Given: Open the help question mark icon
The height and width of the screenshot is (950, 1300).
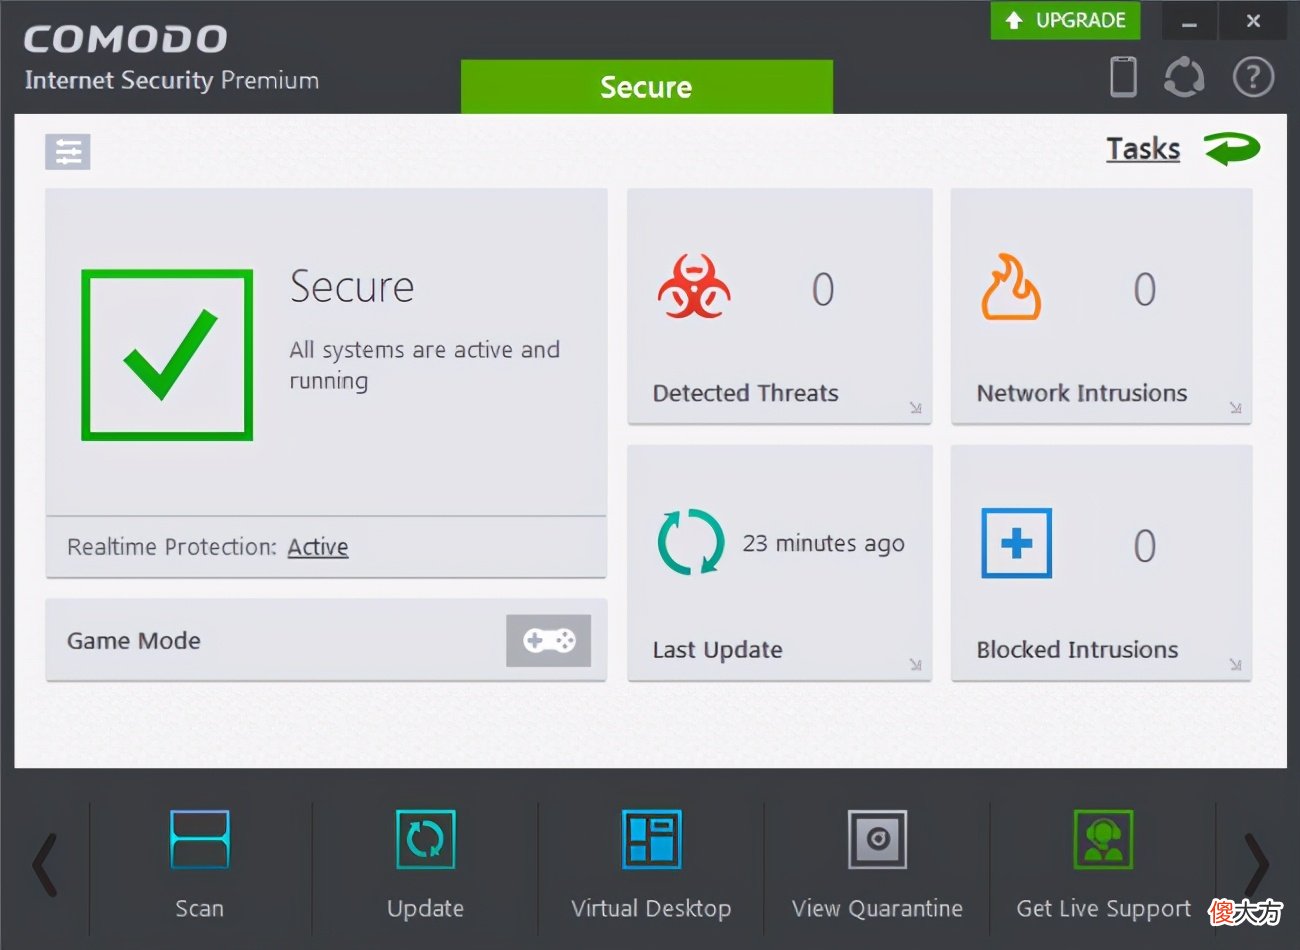Looking at the screenshot, I should [1253, 77].
